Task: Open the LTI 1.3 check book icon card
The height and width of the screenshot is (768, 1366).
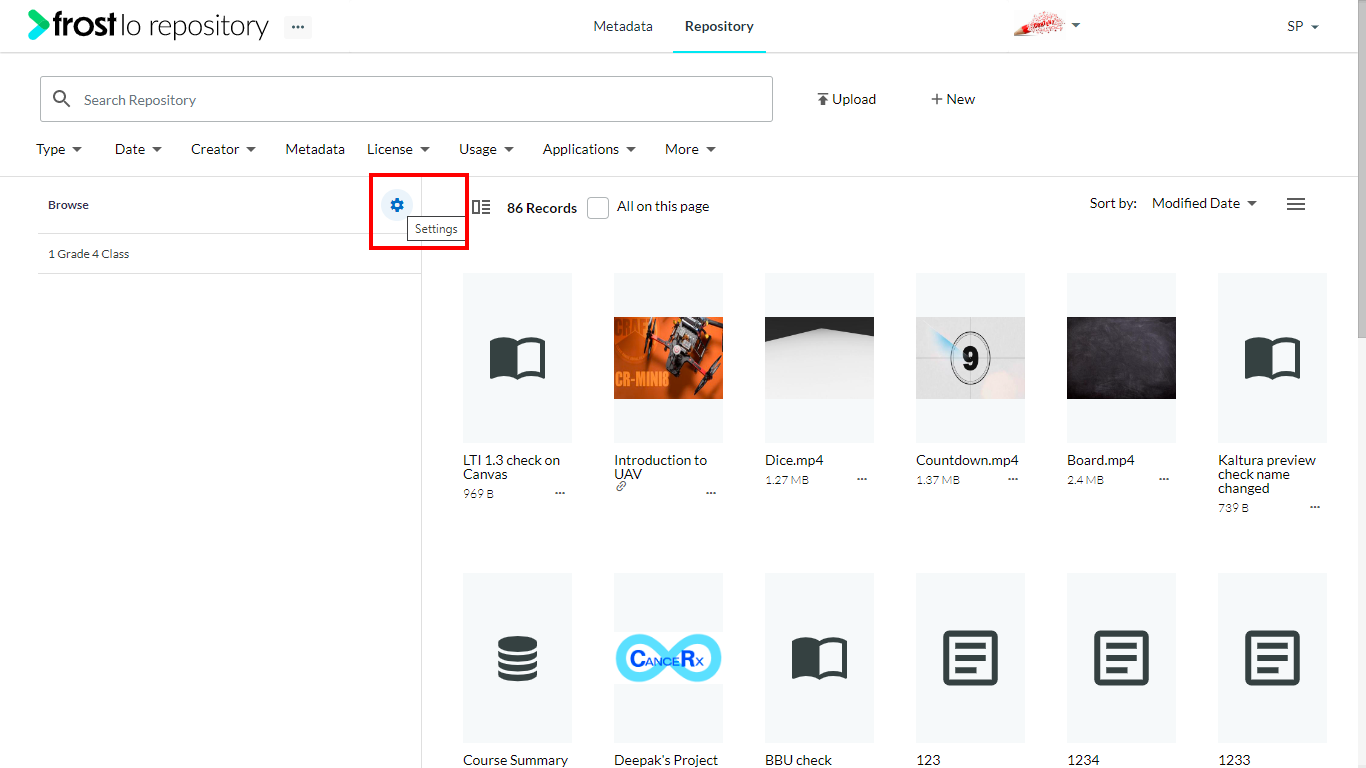Action: coord(517,358)
